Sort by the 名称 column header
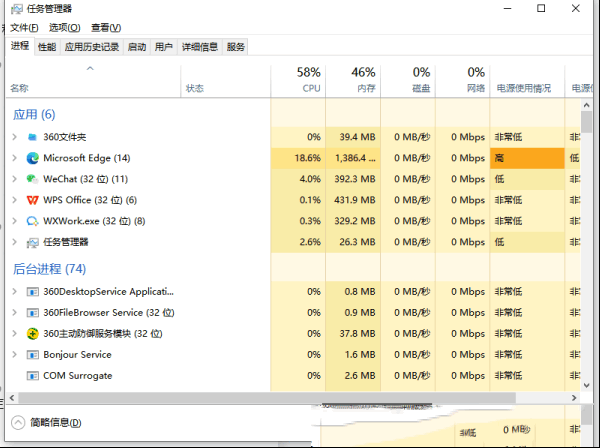The width and height of the screenshot is (600, 448). 93,81
